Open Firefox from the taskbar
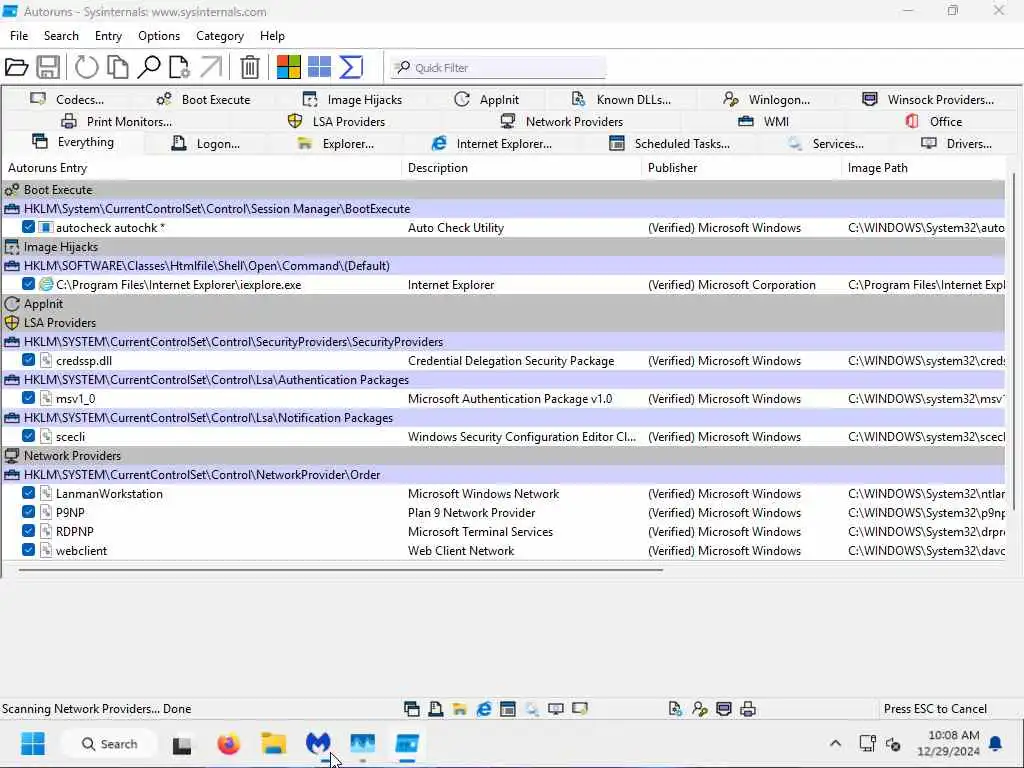 228,744
